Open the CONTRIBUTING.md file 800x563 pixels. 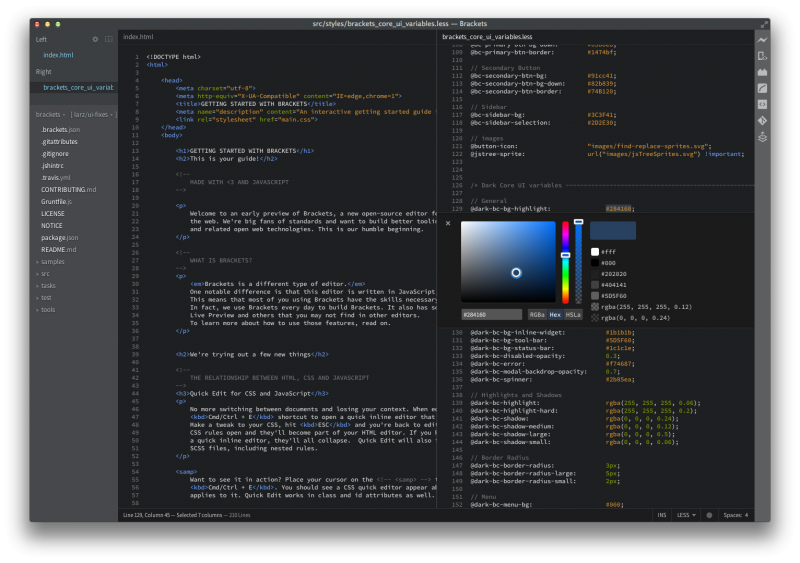(68, 190)
